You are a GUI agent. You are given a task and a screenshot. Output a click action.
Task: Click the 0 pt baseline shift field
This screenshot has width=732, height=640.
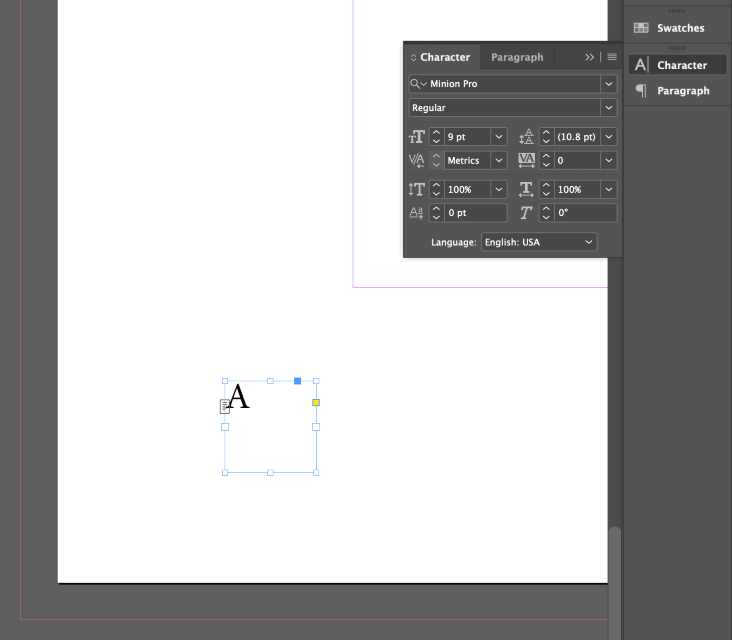click(475, 213)
